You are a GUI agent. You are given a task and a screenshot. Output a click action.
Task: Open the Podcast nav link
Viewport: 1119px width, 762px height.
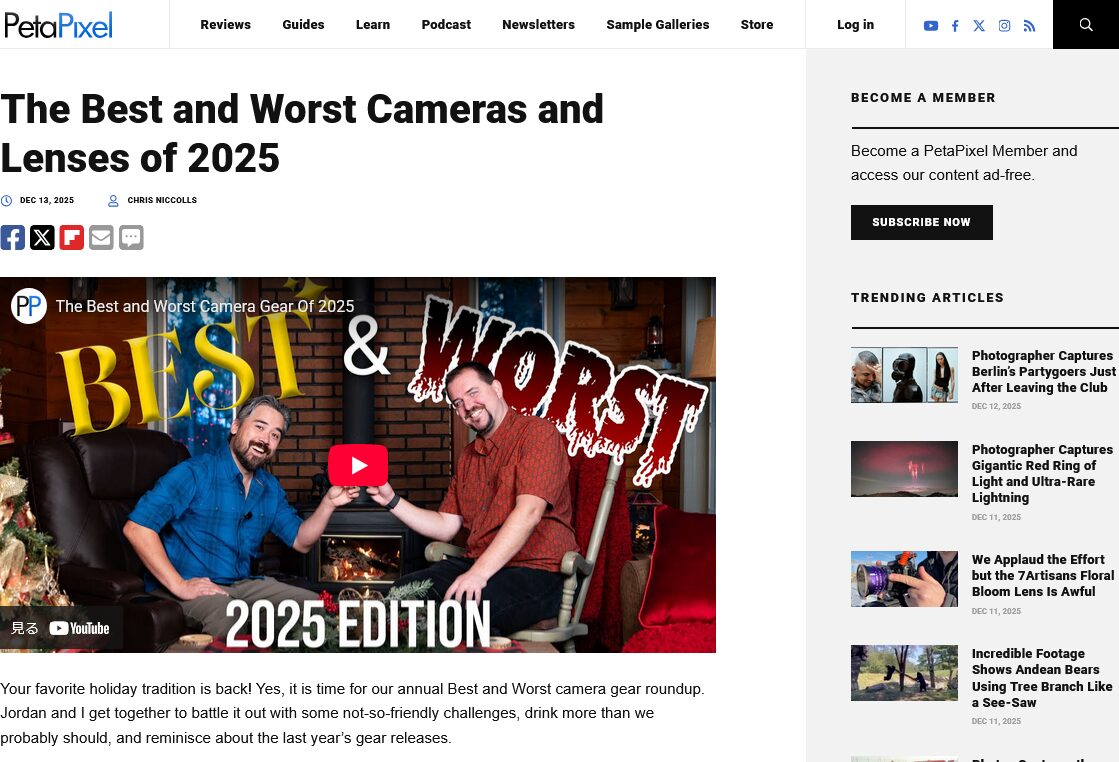(446, 25)
